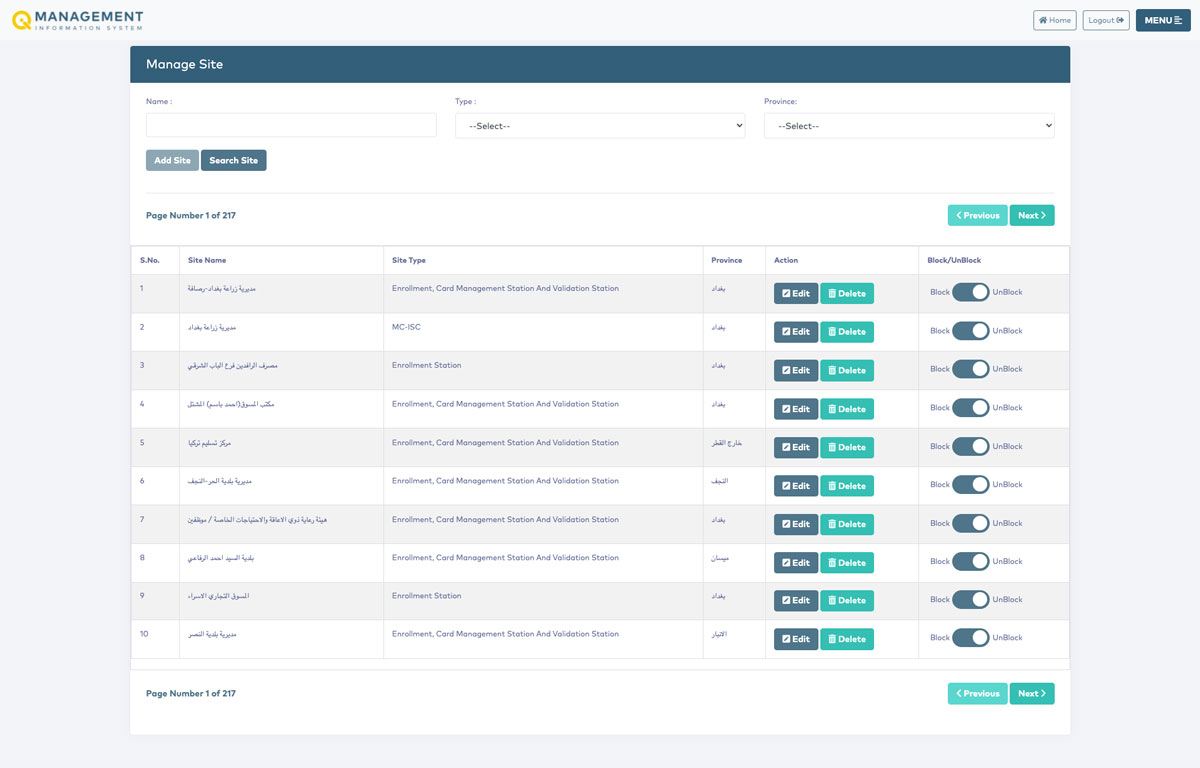The image size is (1200, 768).
Task: Click Delete trash icon for row 7
Action: pyautogui.click(x=832, y=525)
